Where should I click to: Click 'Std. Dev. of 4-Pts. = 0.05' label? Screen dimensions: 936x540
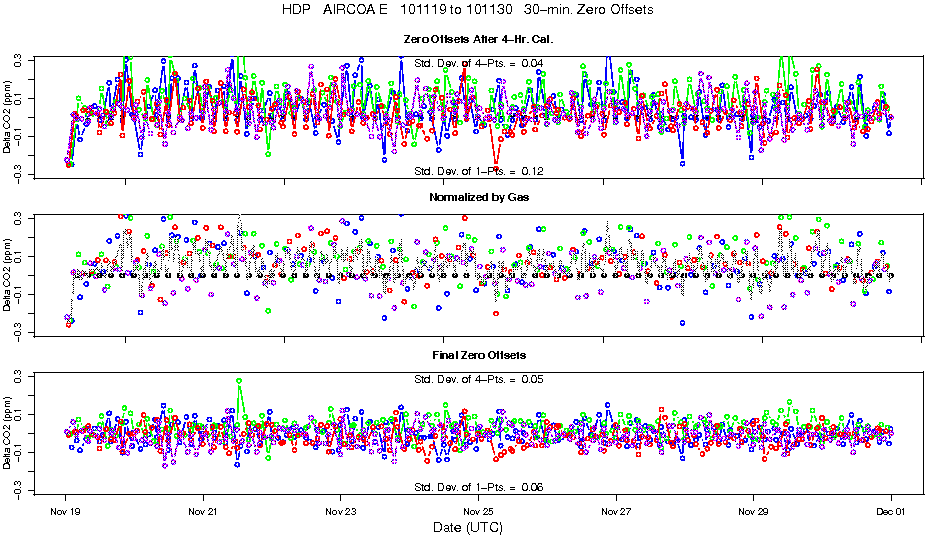tap(479, 379)
